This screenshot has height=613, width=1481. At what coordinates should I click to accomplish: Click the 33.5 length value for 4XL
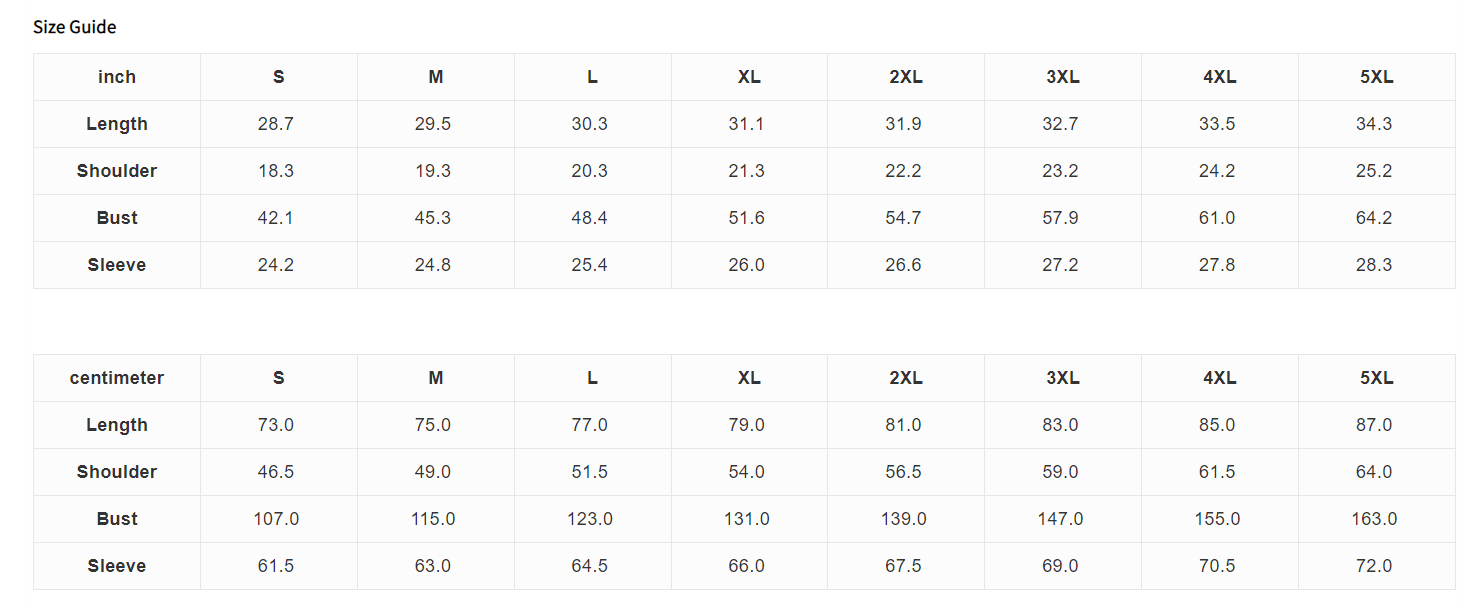(1217, 124)
